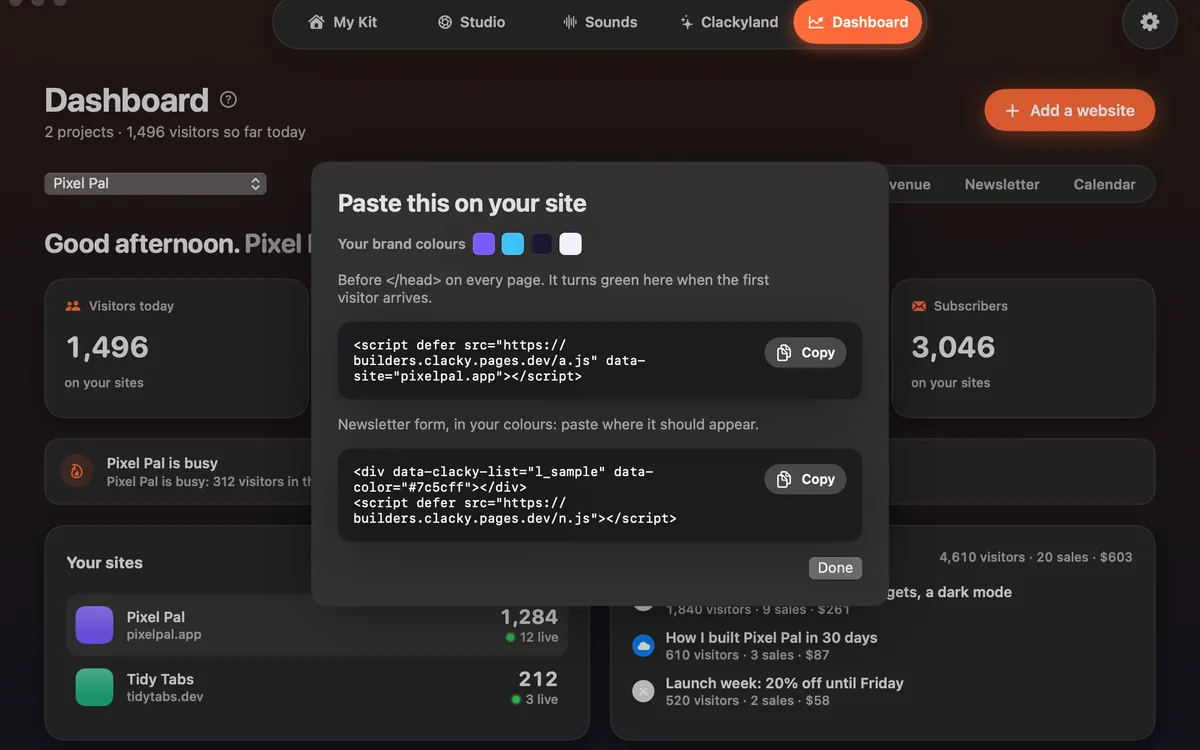Switch to the Newsletter section tab
This screenshot has height=750, width=1200.
(x=1002, y=184)
